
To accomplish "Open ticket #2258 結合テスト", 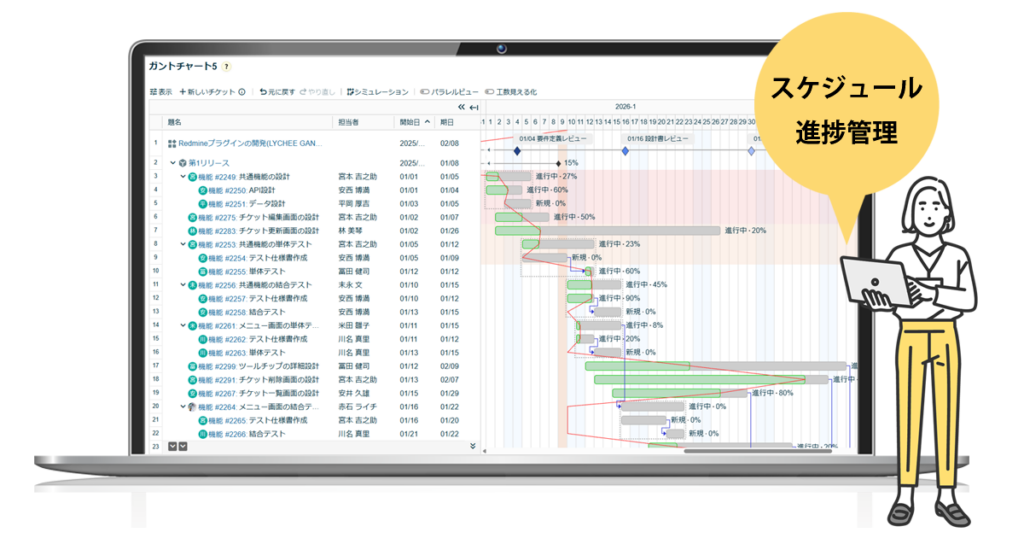I will point(247,312).
